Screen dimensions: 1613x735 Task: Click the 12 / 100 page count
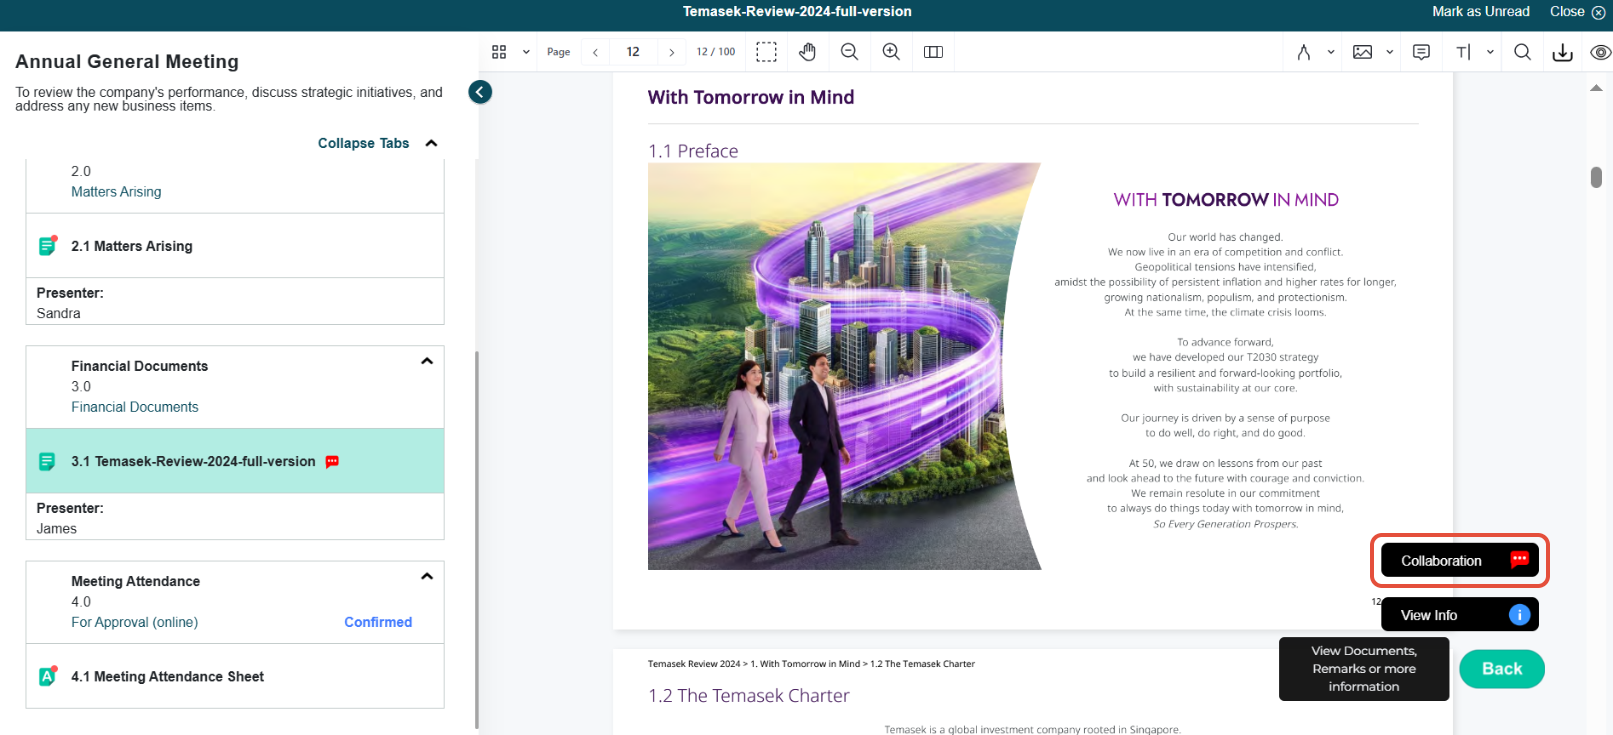[x=716, y=52]
